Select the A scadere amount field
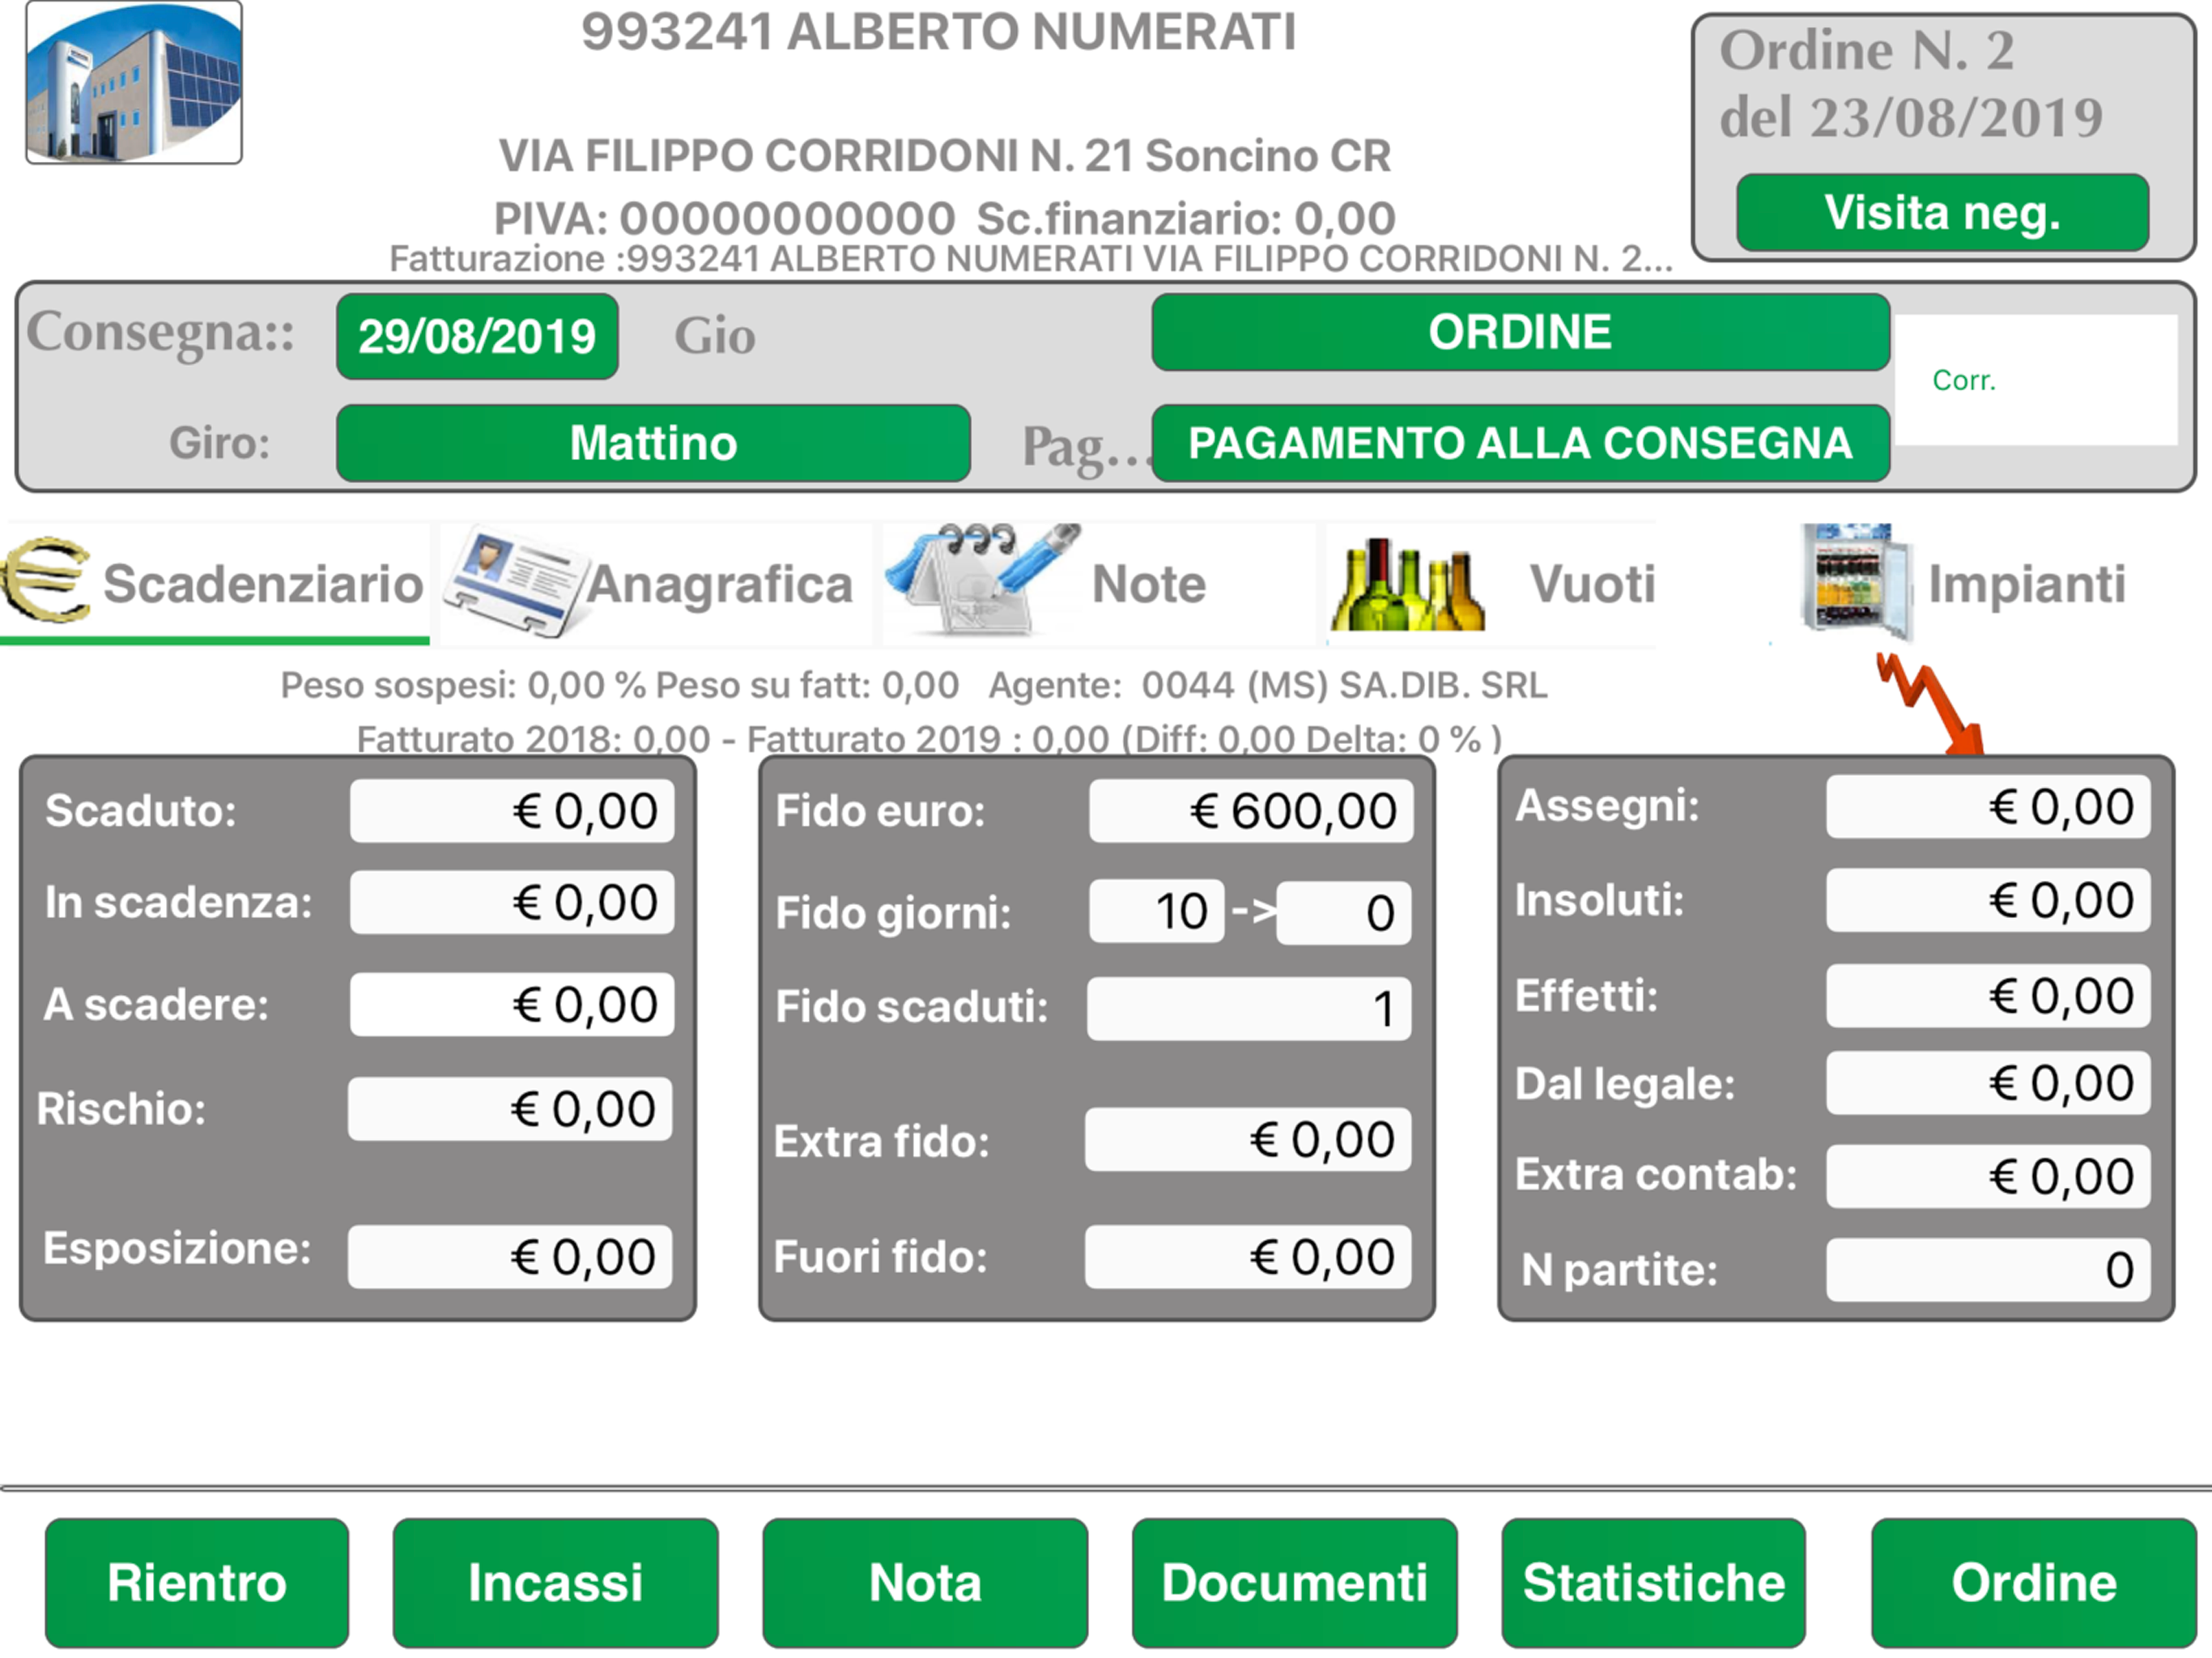This screenshot has height=1658, width=2212. pos(512,1004)
